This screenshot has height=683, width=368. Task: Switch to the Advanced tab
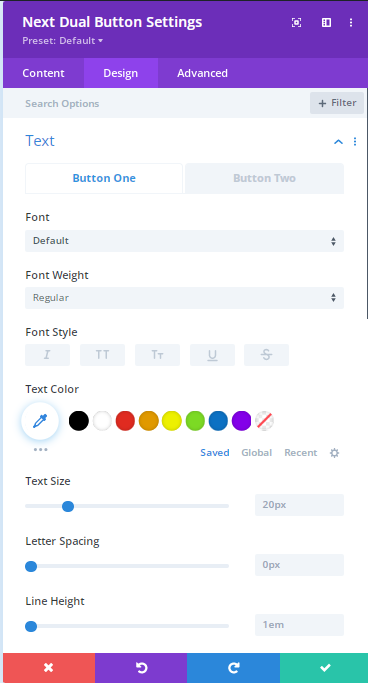[202, 73]
